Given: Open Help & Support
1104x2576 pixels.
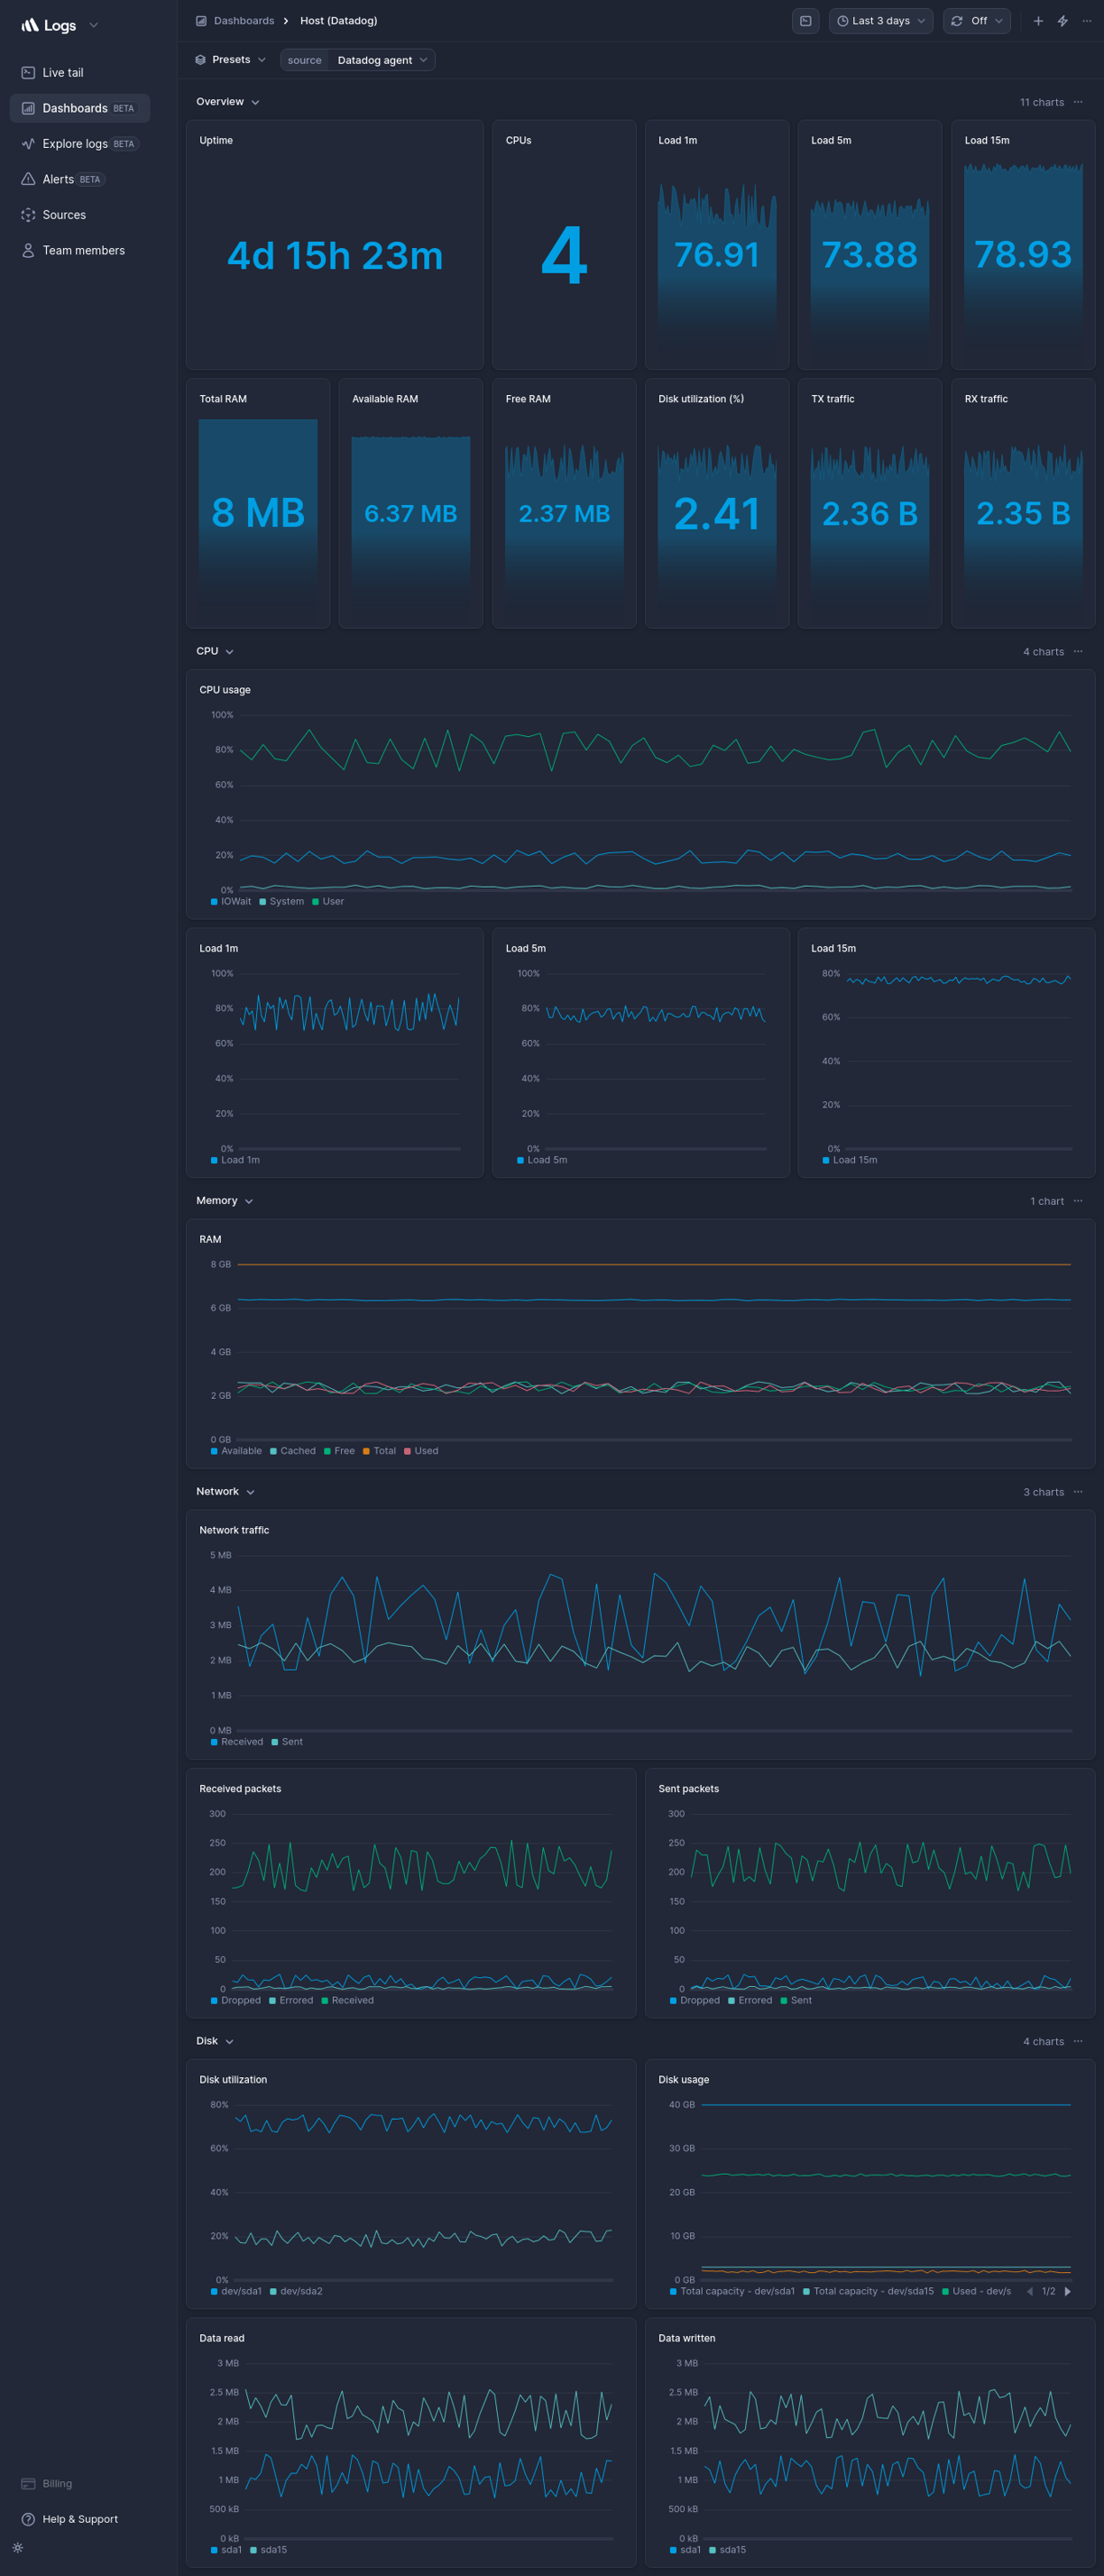Looking at the screenshot, I should point(69,2519).
